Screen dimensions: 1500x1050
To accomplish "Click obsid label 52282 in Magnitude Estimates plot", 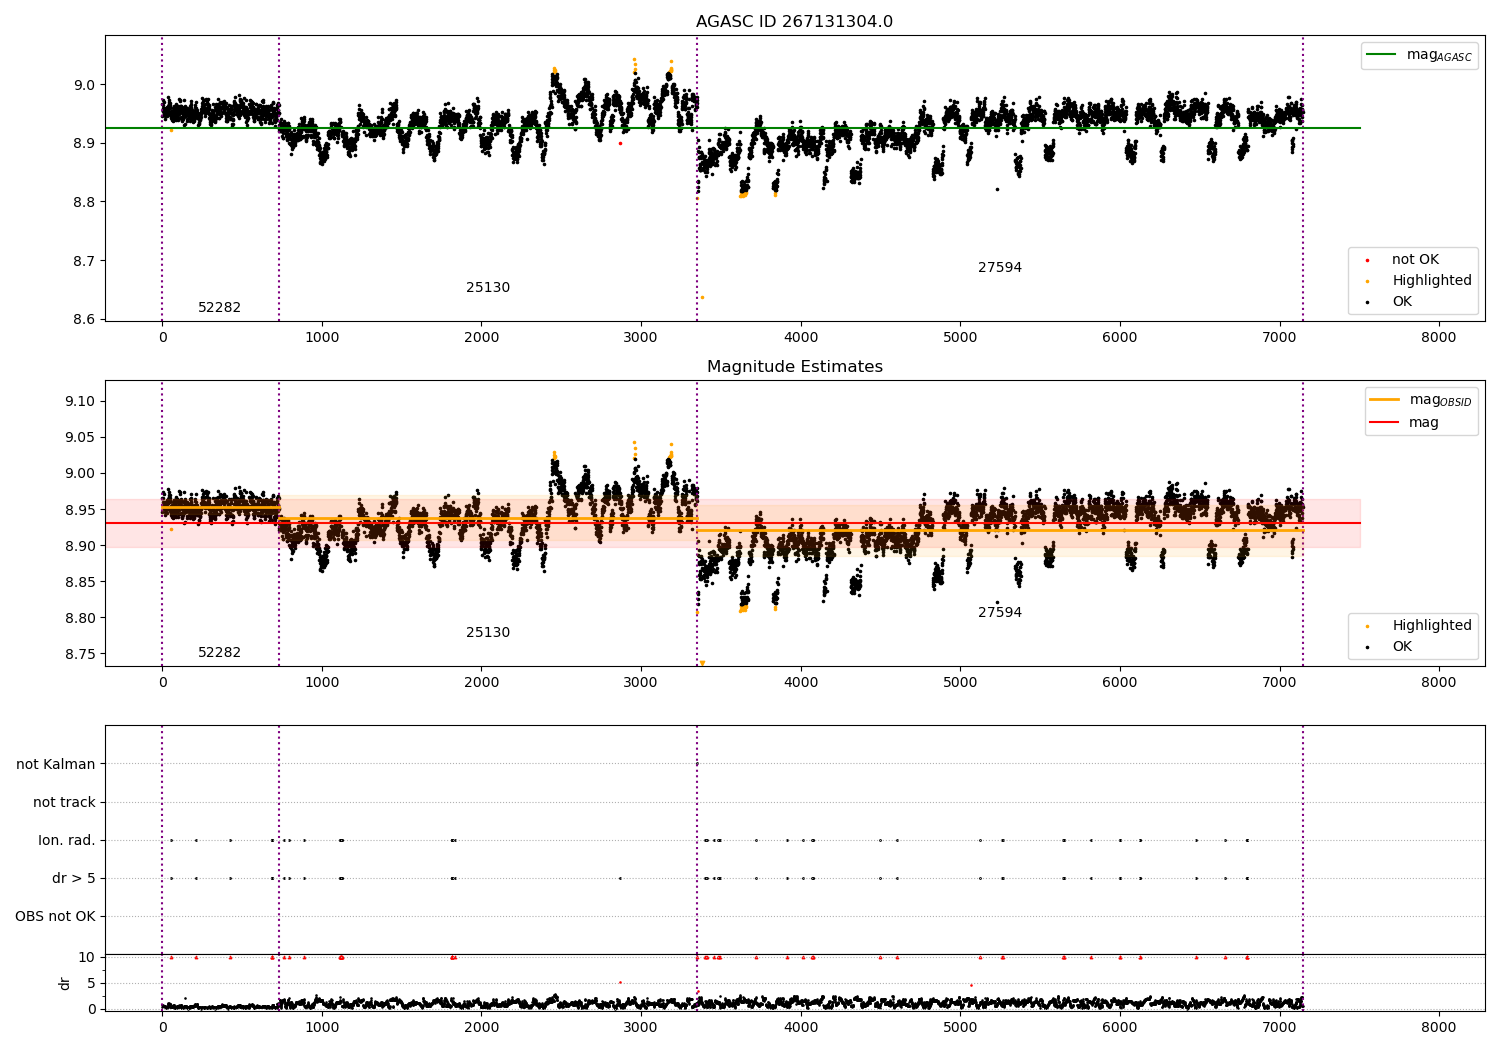I will (219, 653).
